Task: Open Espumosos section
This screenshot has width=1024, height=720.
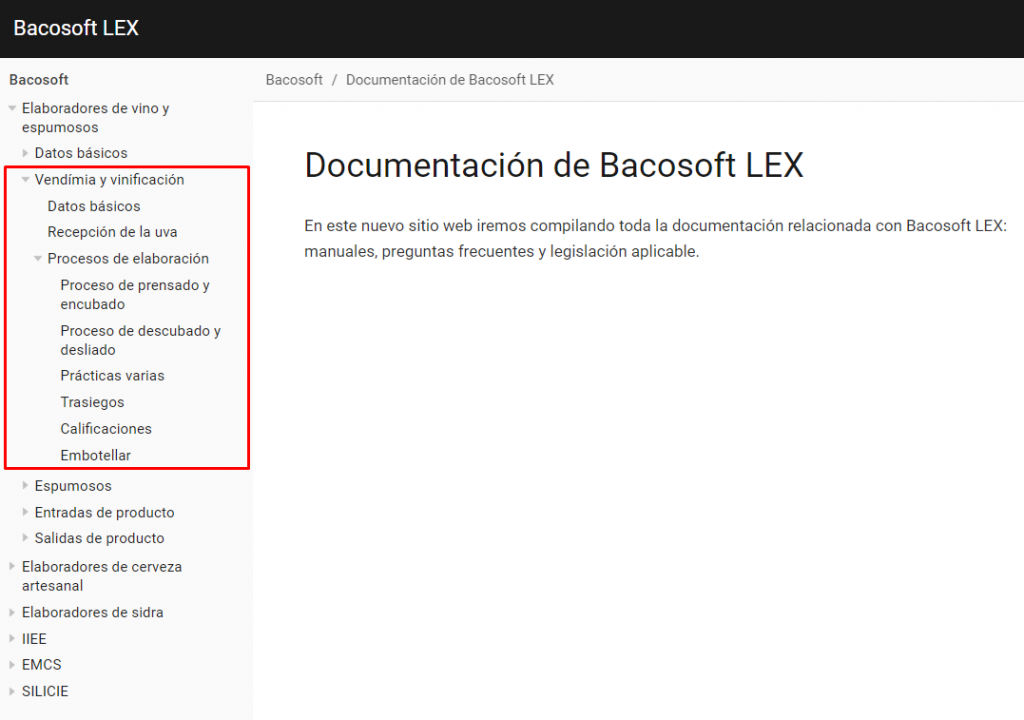Action: (73, 486)
